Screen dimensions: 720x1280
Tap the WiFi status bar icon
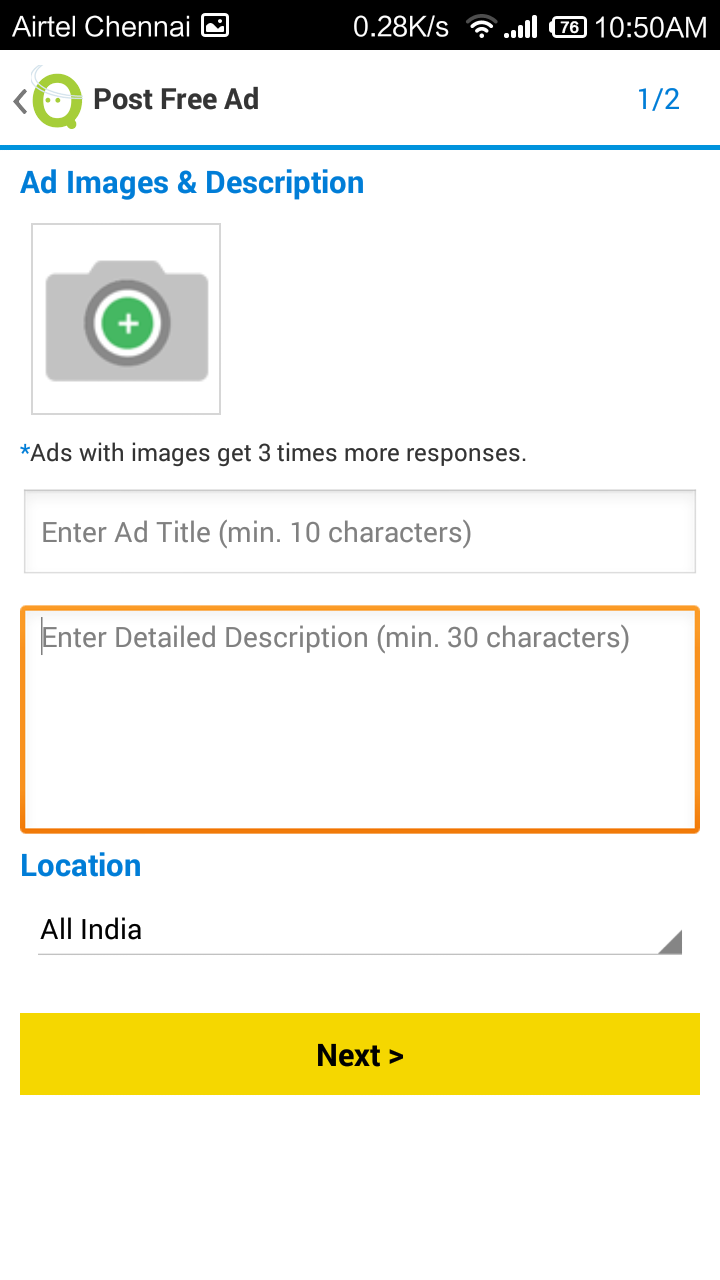482,26
